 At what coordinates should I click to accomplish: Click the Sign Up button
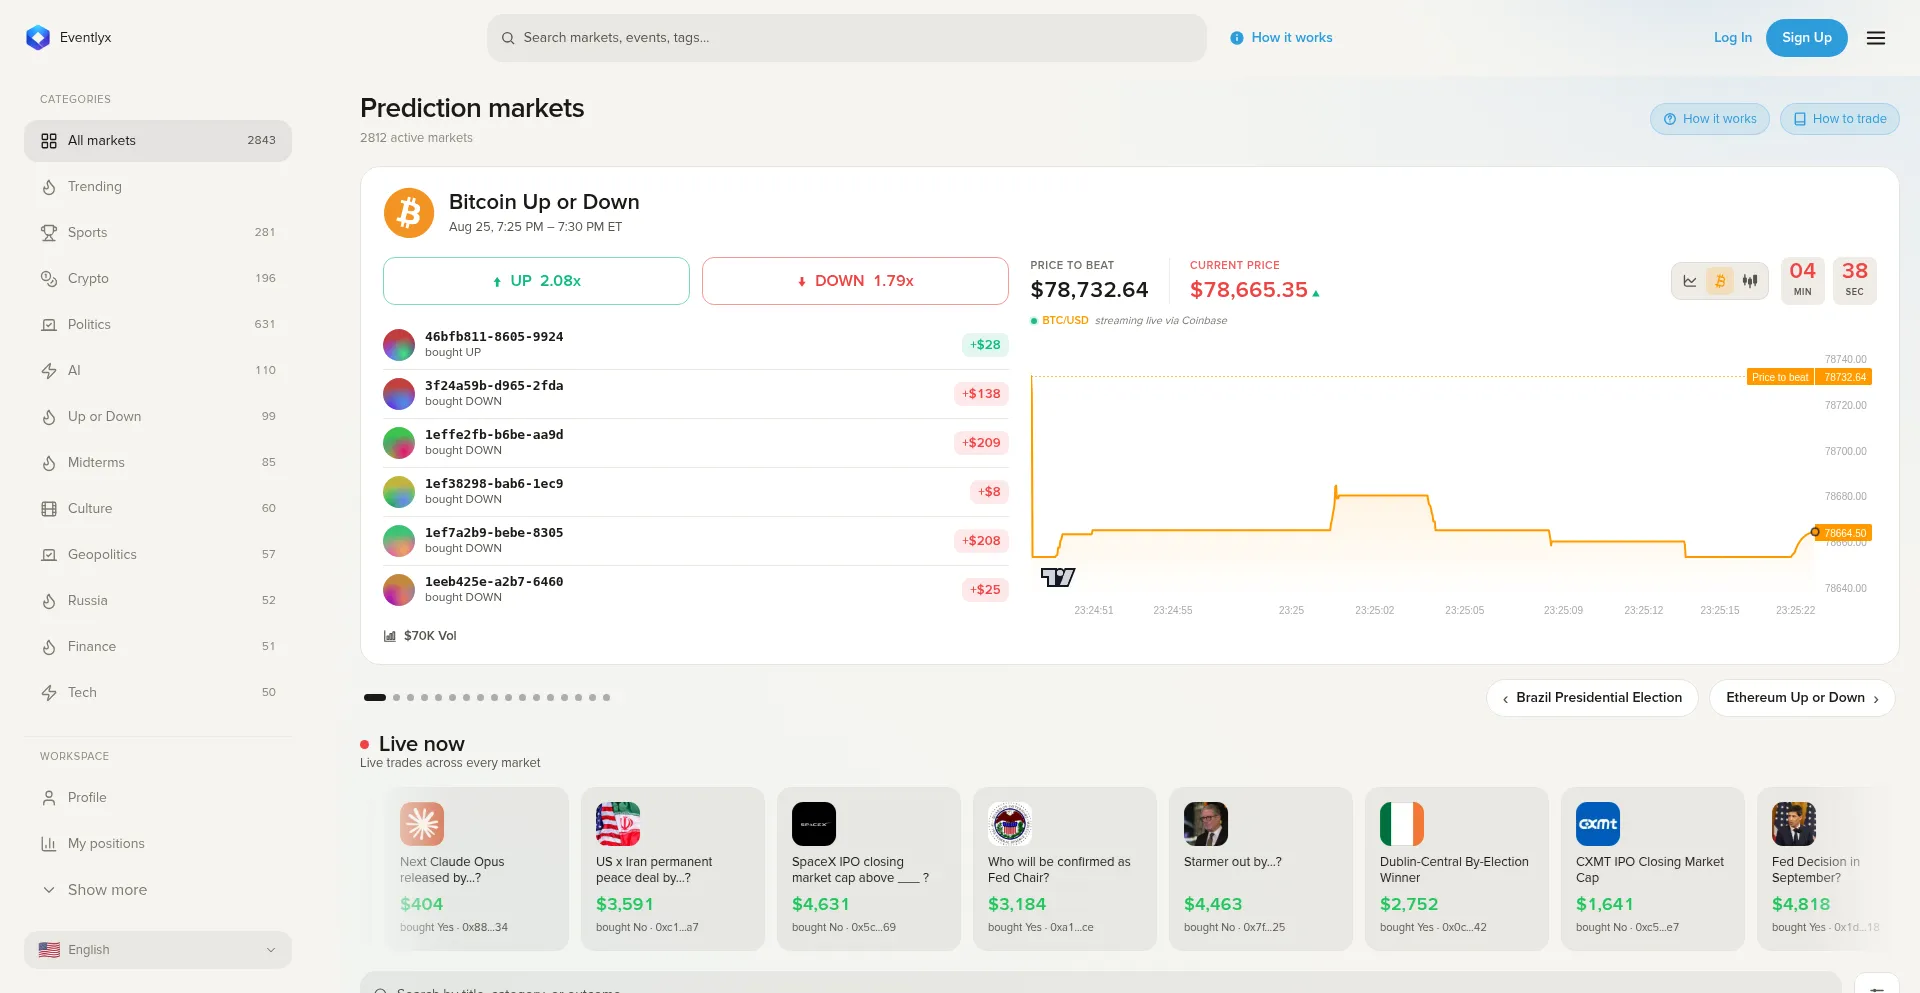click(x=1806, y=38)
